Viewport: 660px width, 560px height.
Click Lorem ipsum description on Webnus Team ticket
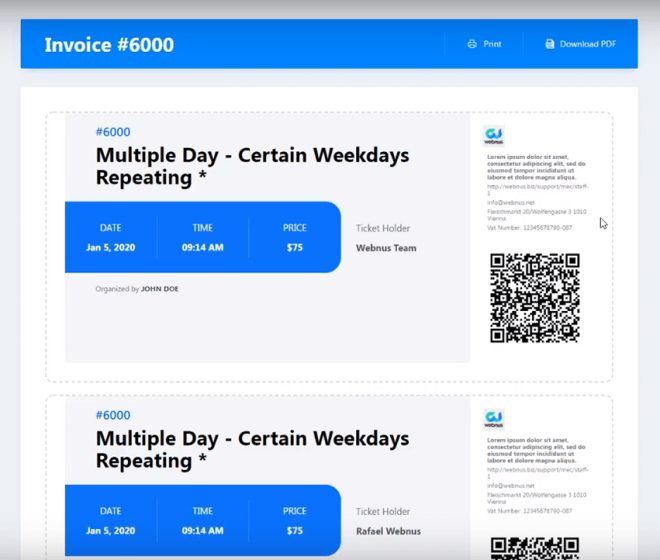(536, 167)
